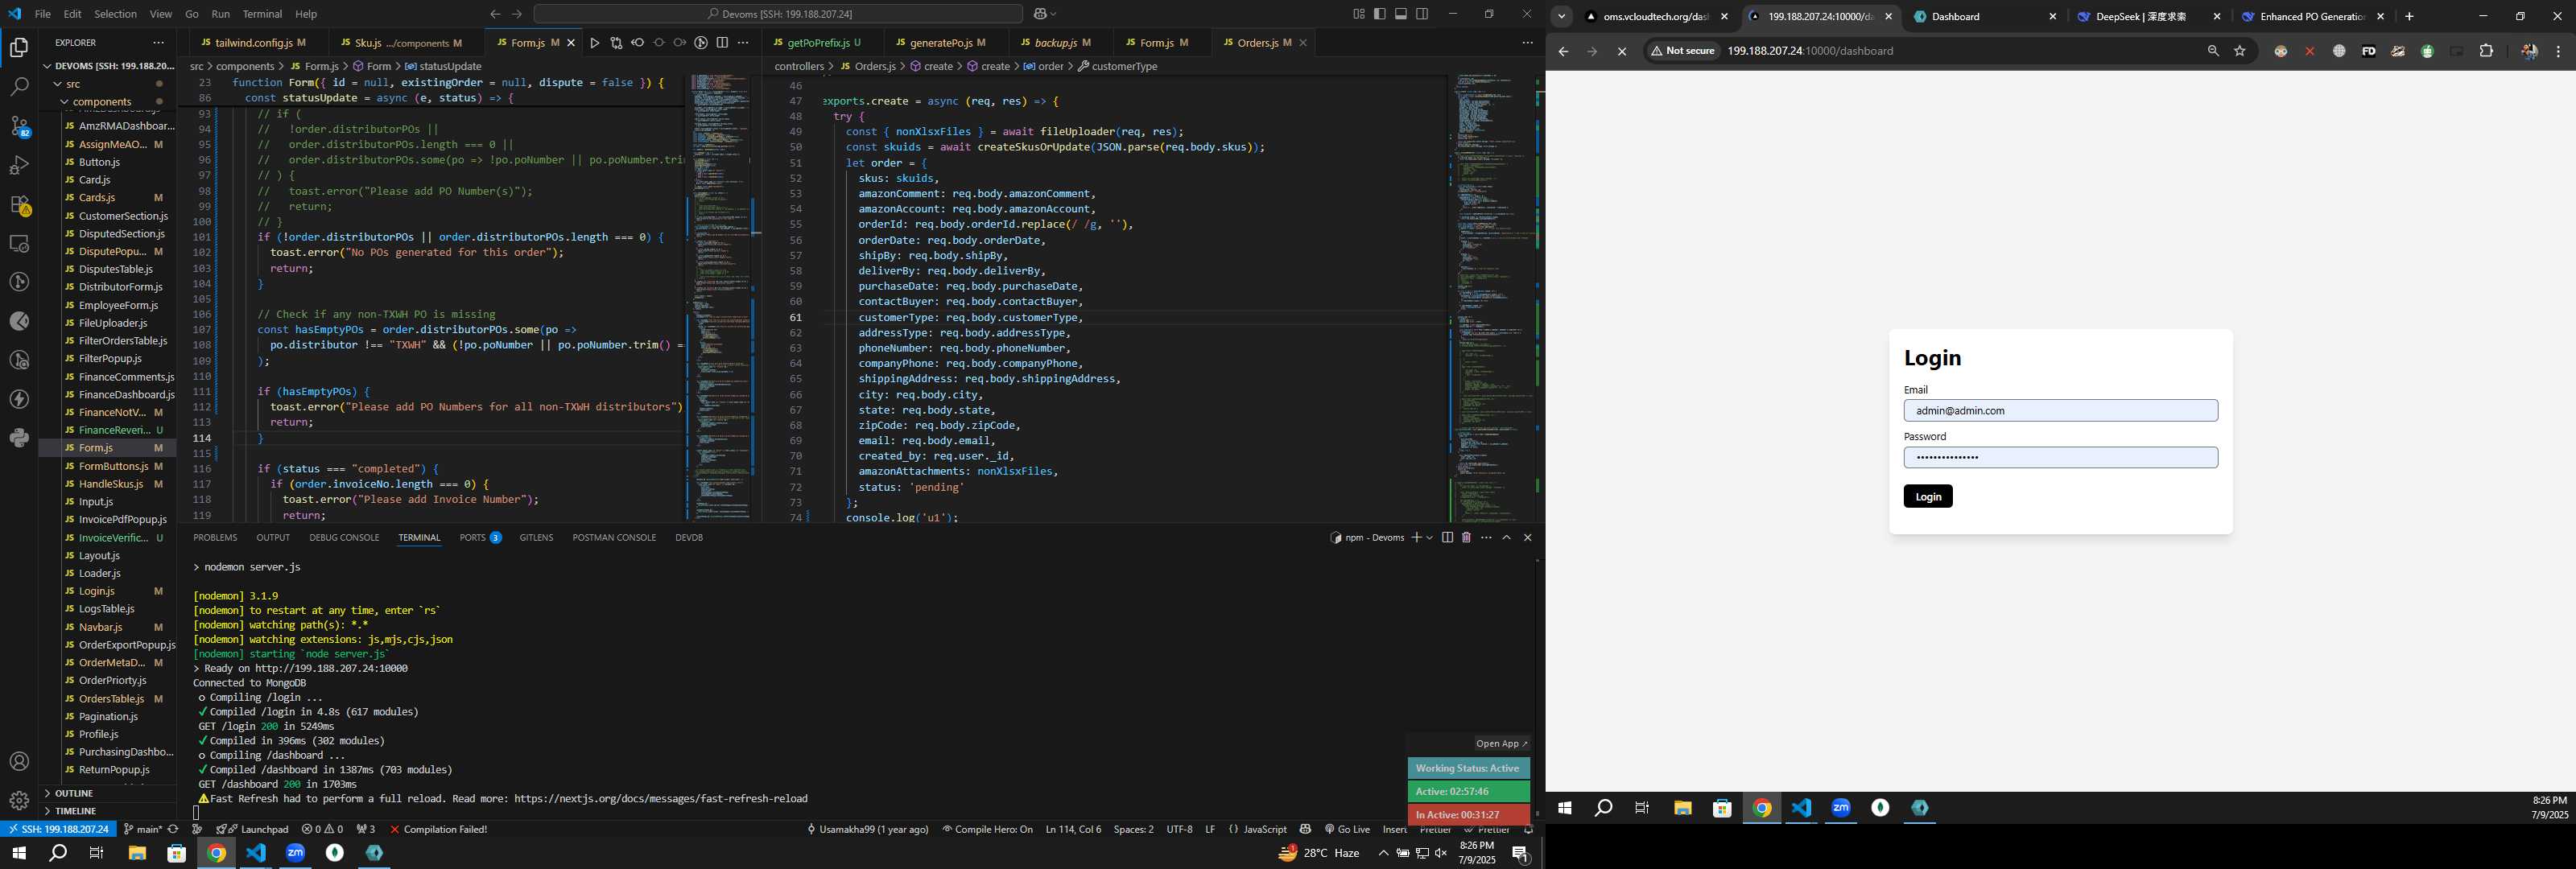Split the terminal panel

point(1447,538)
